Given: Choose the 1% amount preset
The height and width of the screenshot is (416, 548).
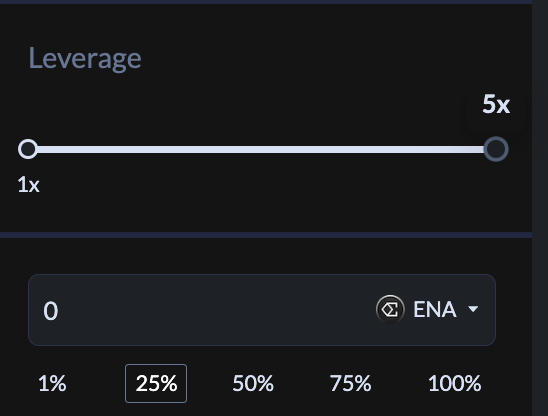Looking at the screenshot, I should click(x=52, y=383).
